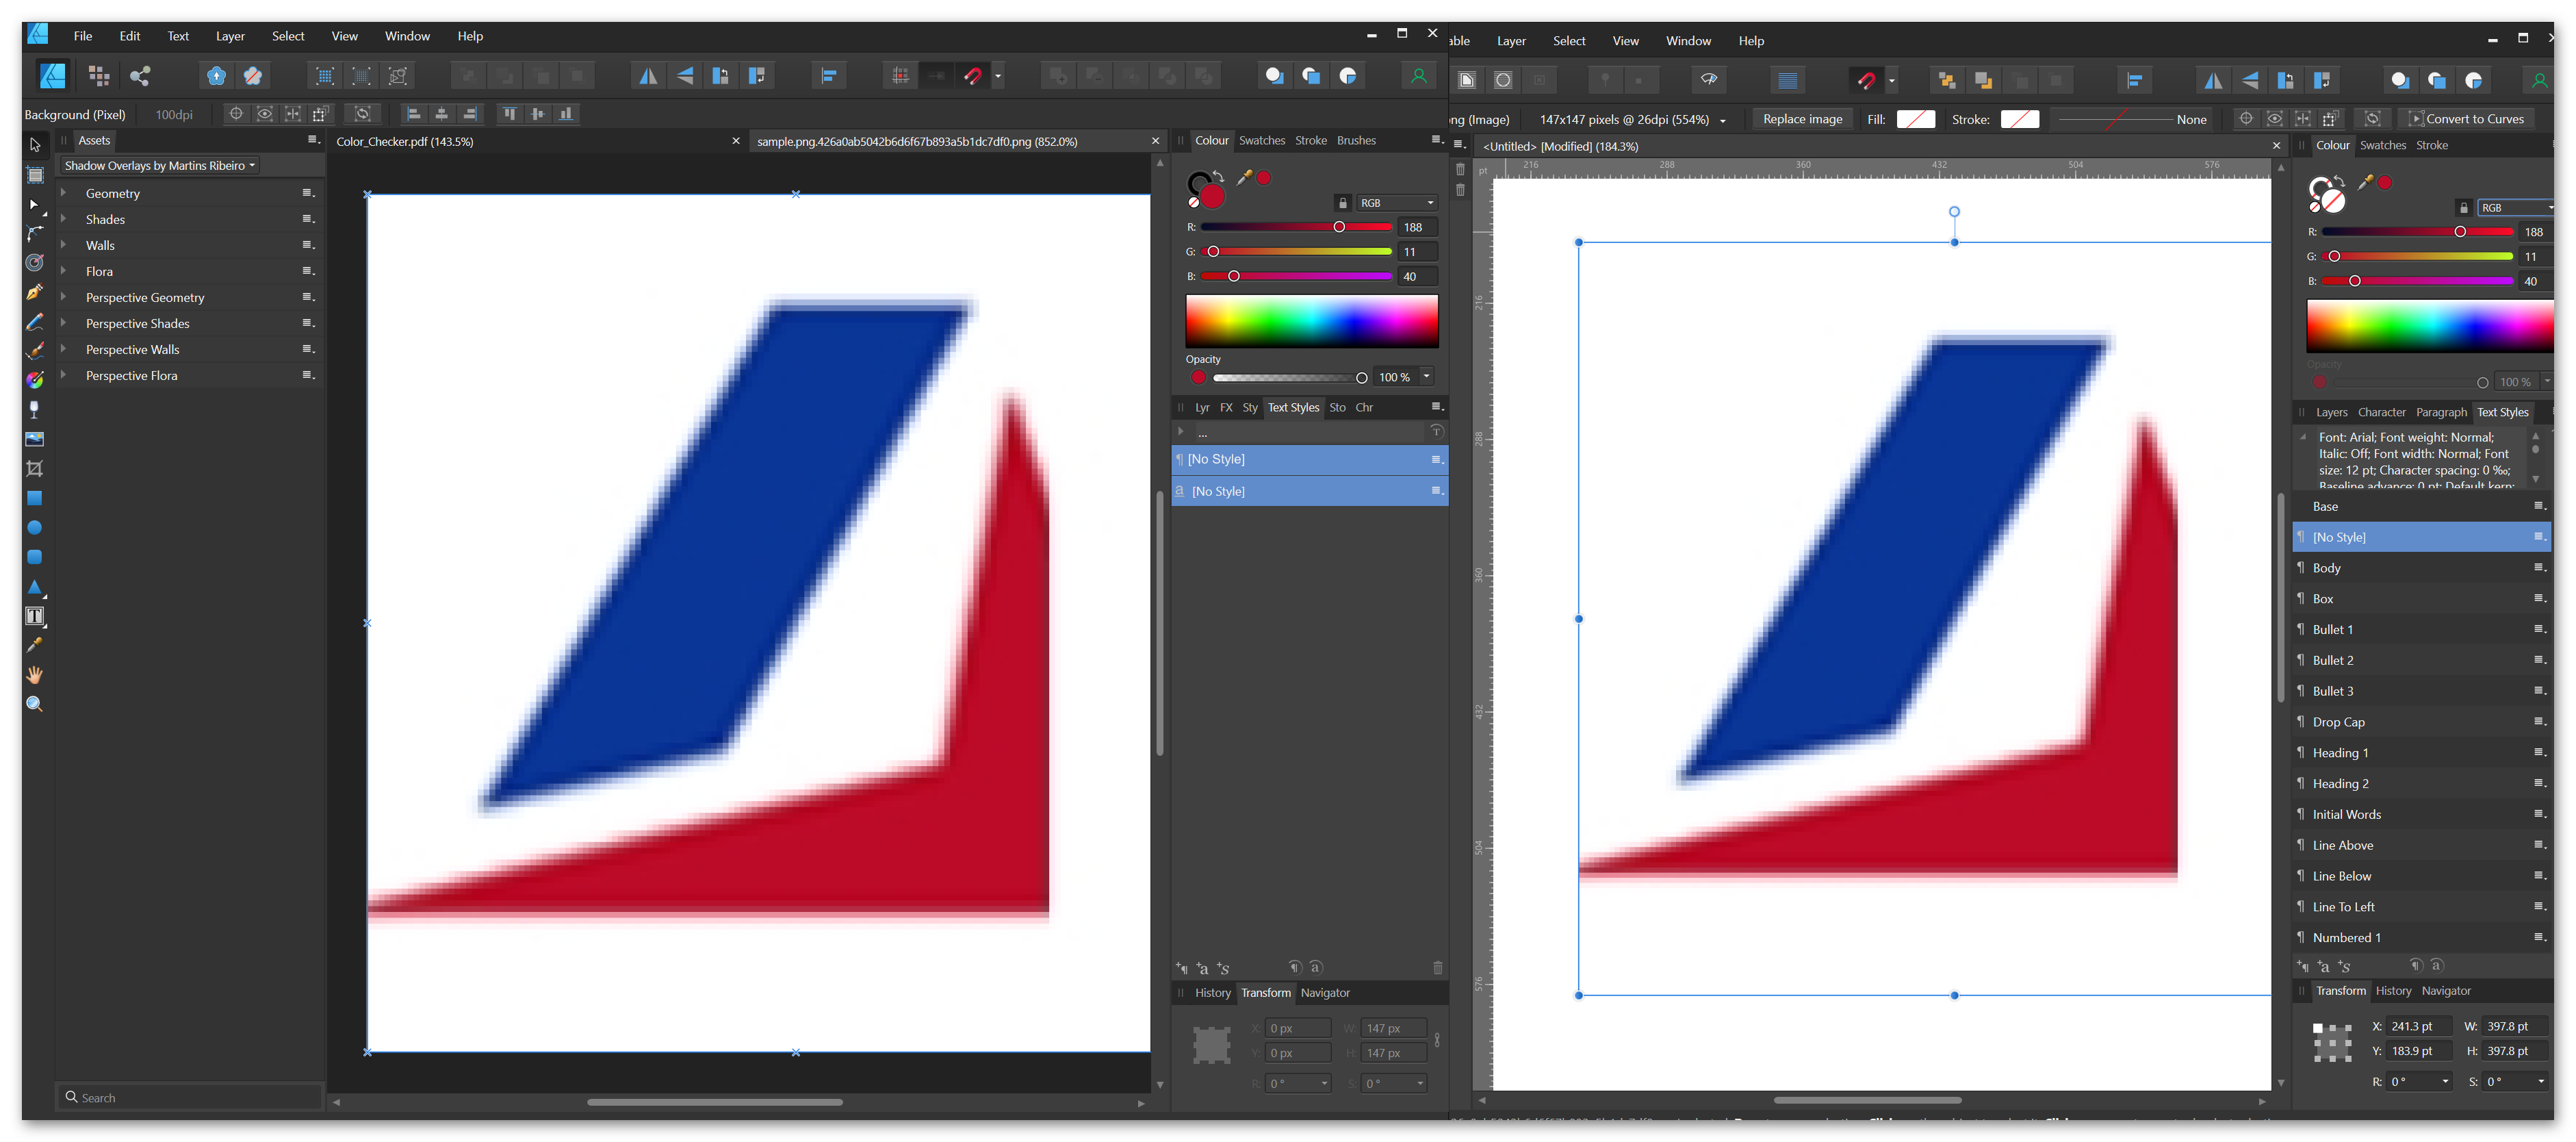
Task: Toggle Force Pixel Alignment in left toolbar
Action: 900,76
